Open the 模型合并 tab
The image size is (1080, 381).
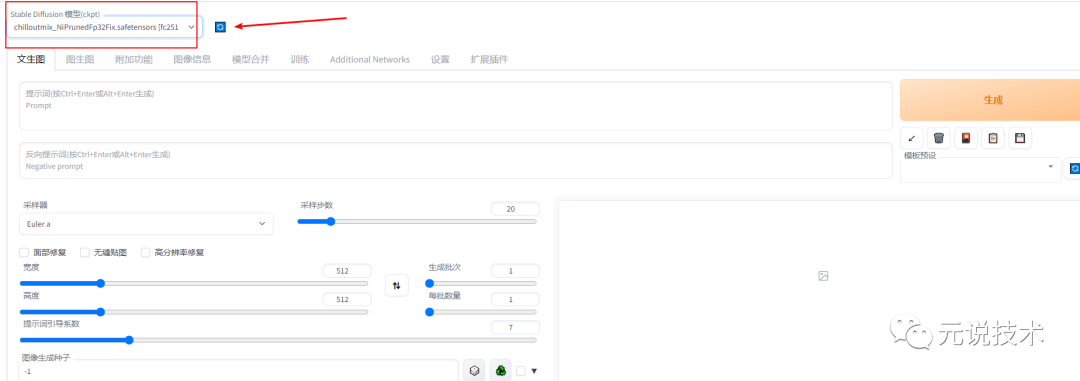tap(251, 59)
